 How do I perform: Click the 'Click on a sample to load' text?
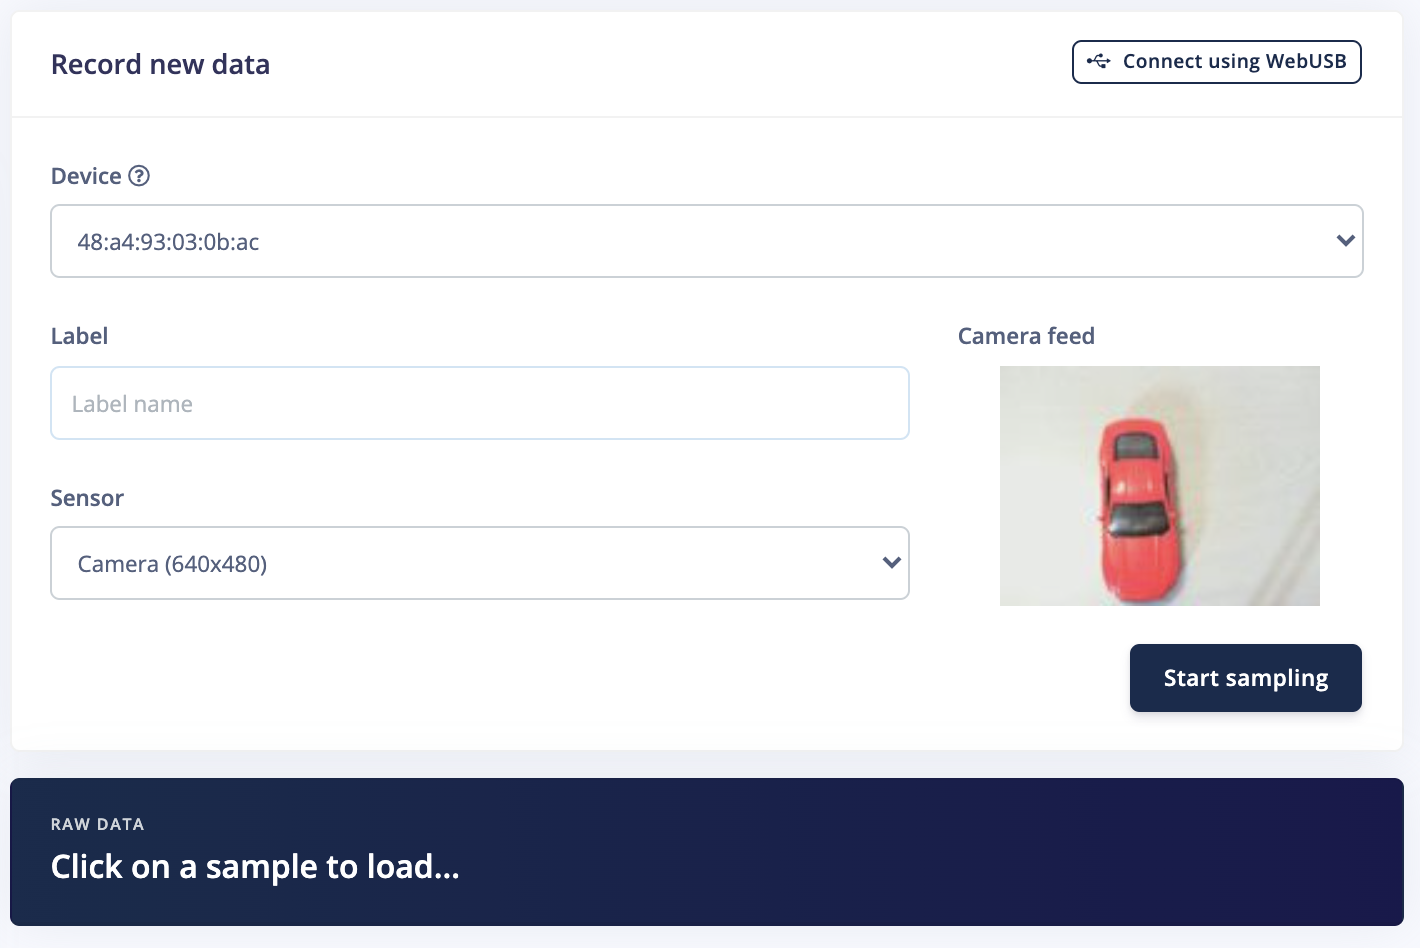coord(255,866)
